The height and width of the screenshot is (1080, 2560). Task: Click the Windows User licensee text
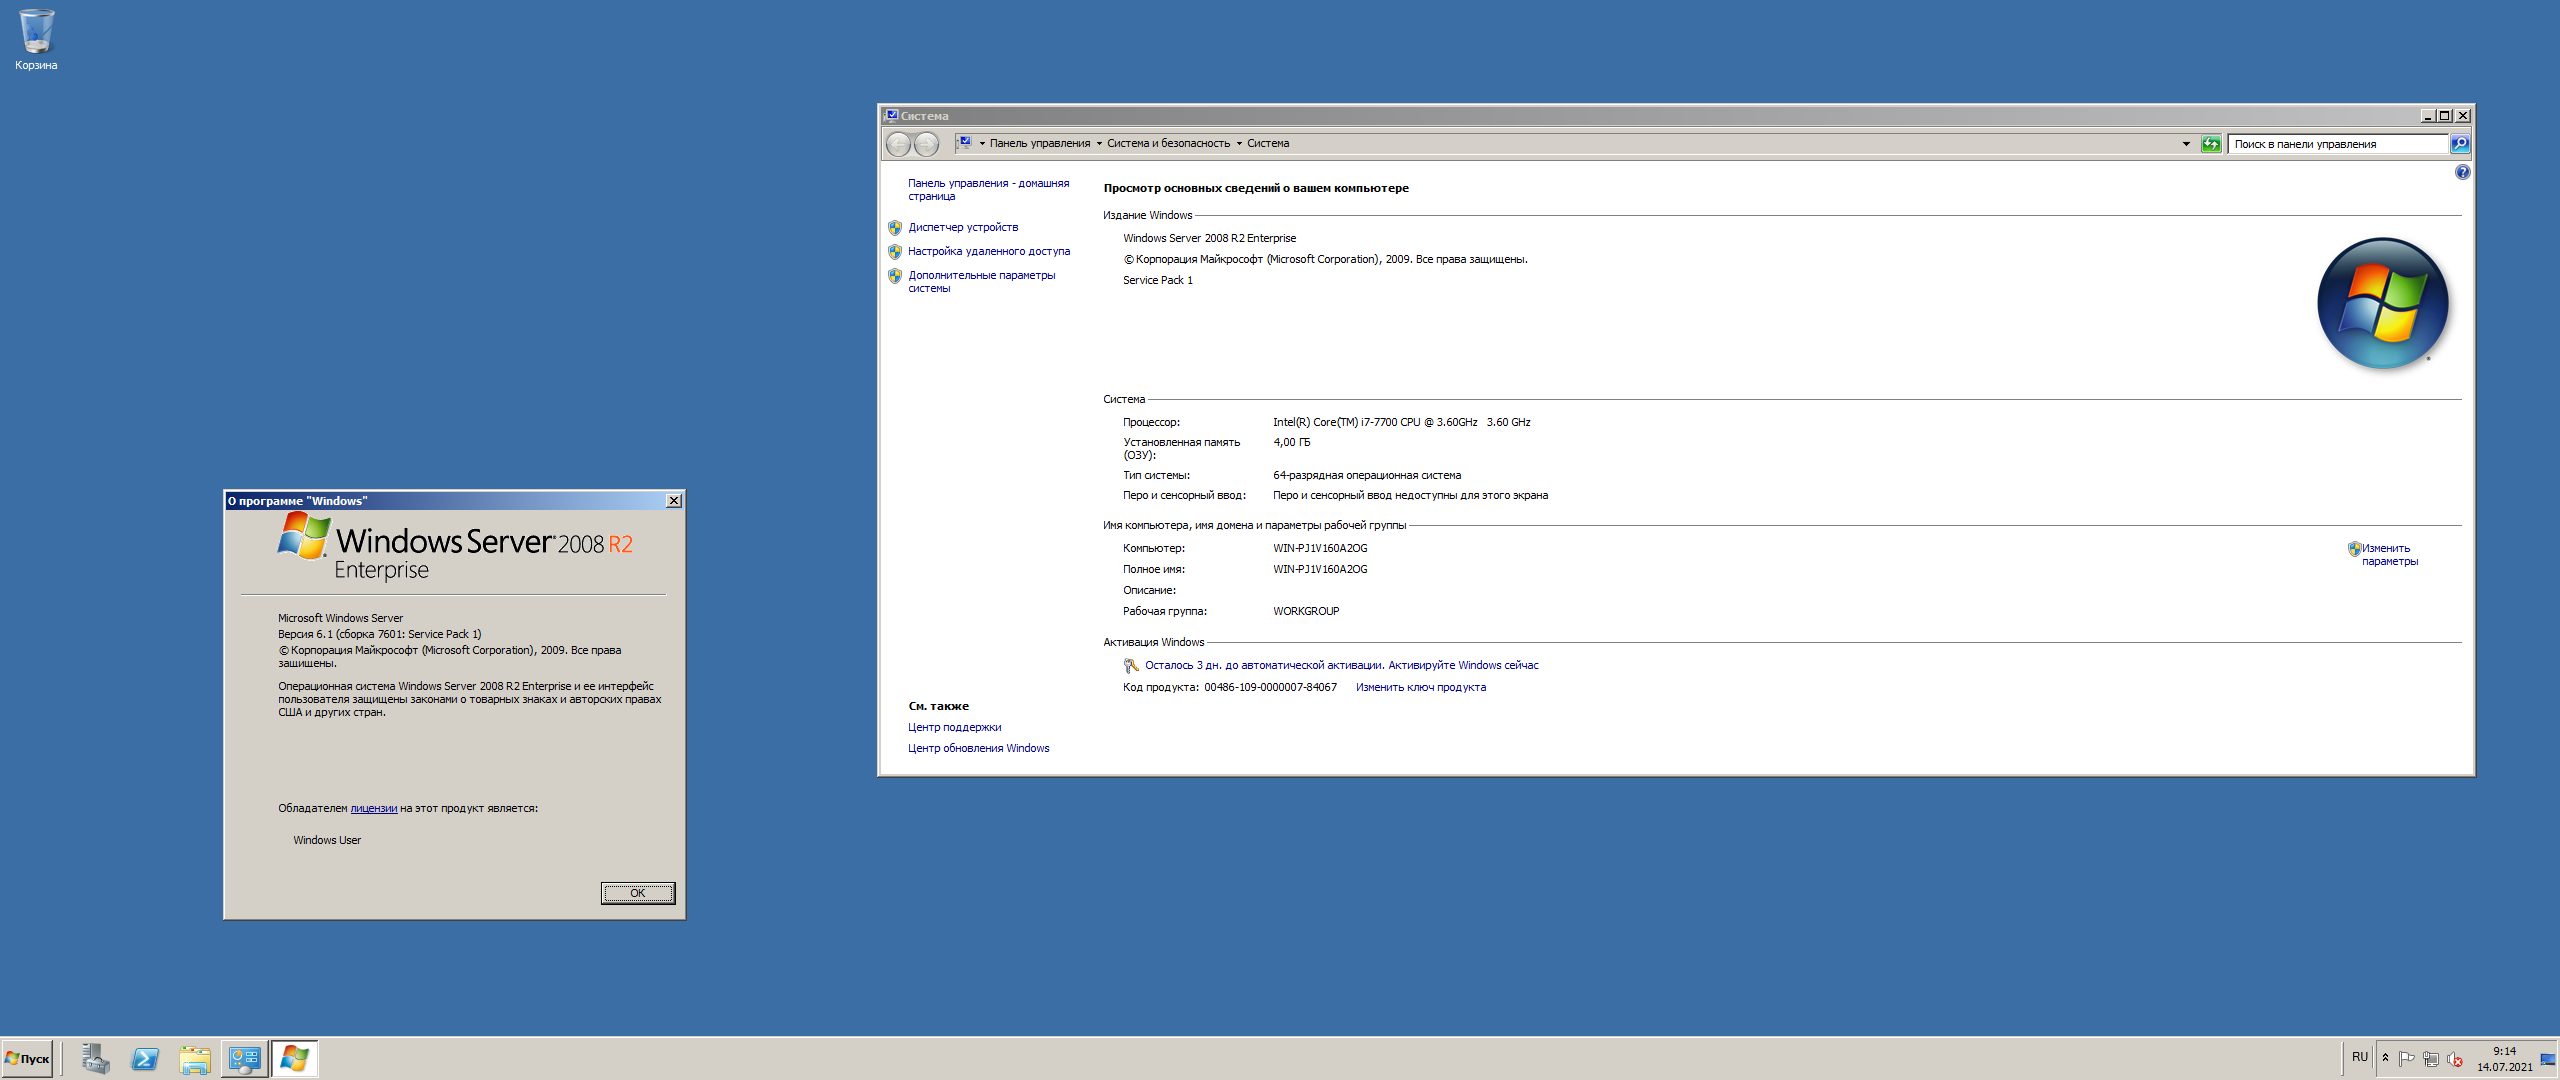click(326, 841)
